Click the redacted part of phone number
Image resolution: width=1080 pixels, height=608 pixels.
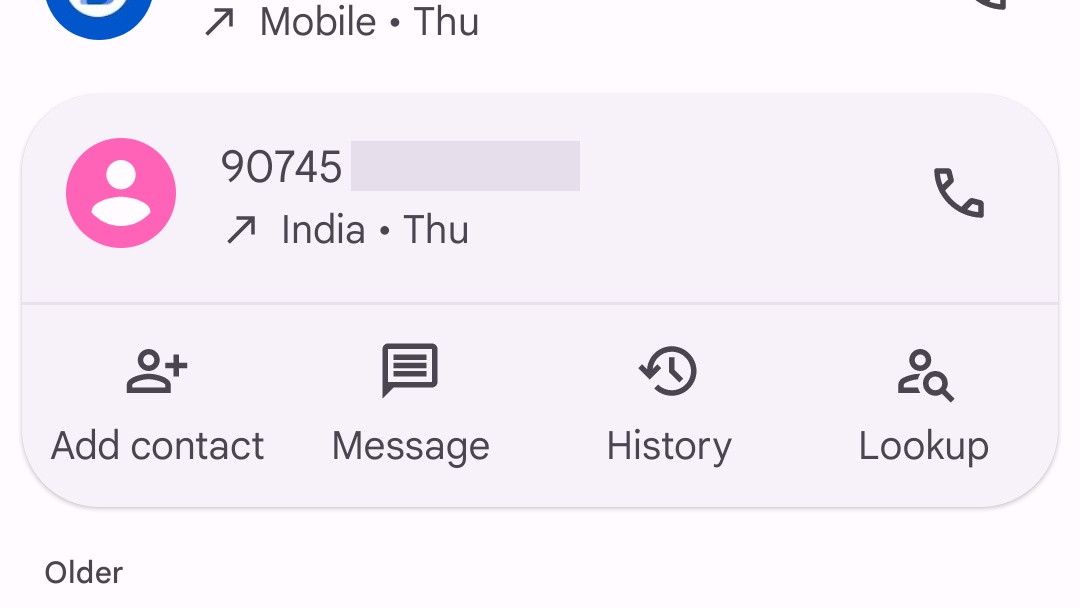pyautogui.click(x=466, y=166)
